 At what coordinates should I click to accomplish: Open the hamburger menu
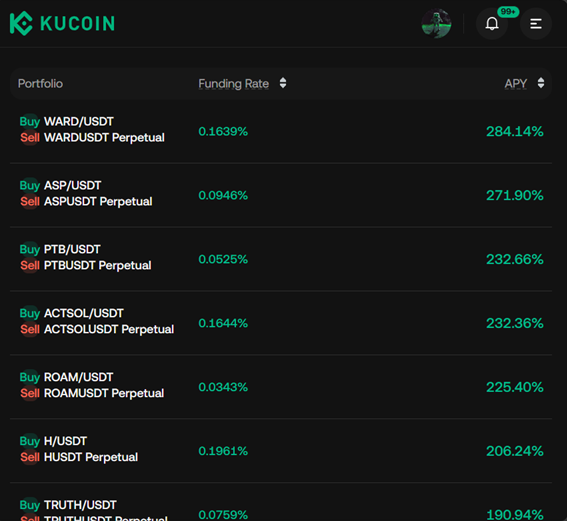536,24
